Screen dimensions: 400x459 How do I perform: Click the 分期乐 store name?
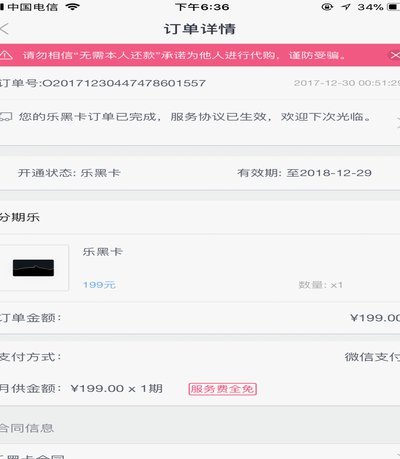point(20,217)
